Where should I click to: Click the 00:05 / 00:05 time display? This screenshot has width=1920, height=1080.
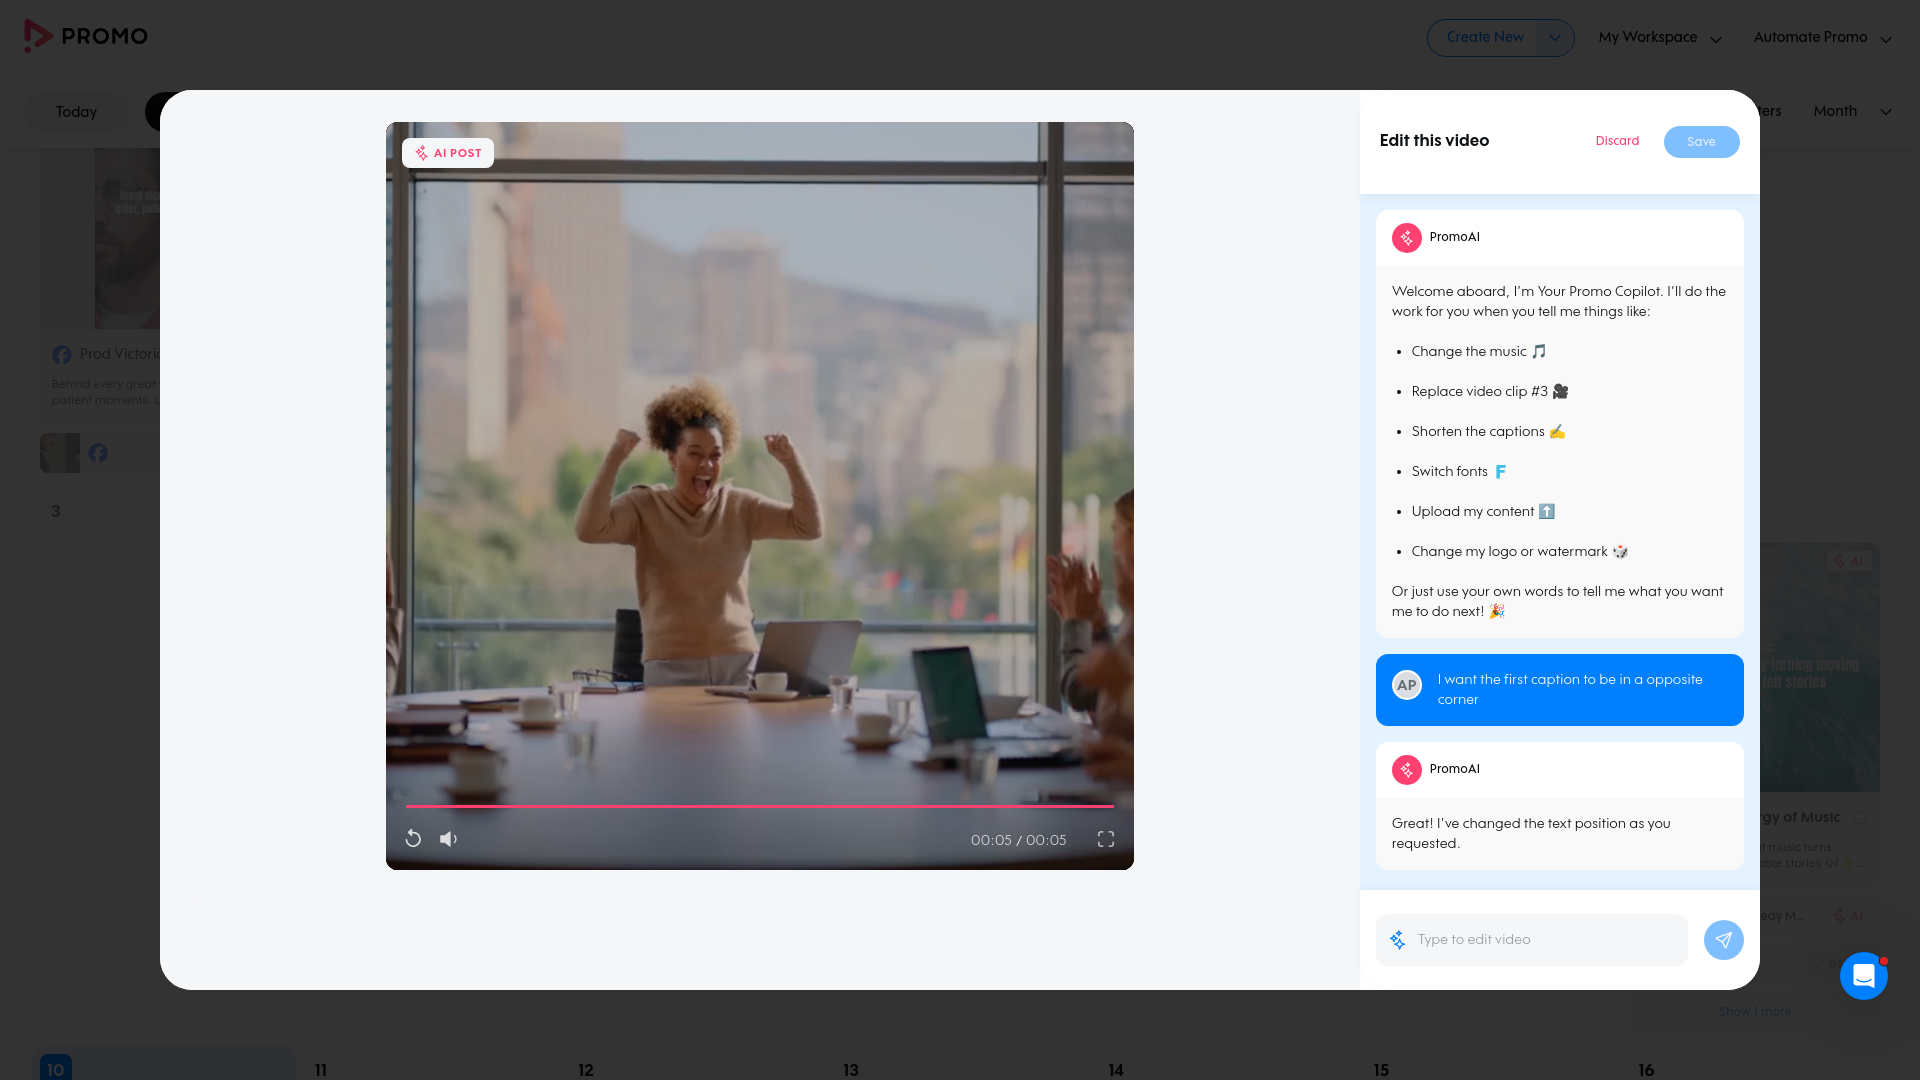[x=1018, y=840]
